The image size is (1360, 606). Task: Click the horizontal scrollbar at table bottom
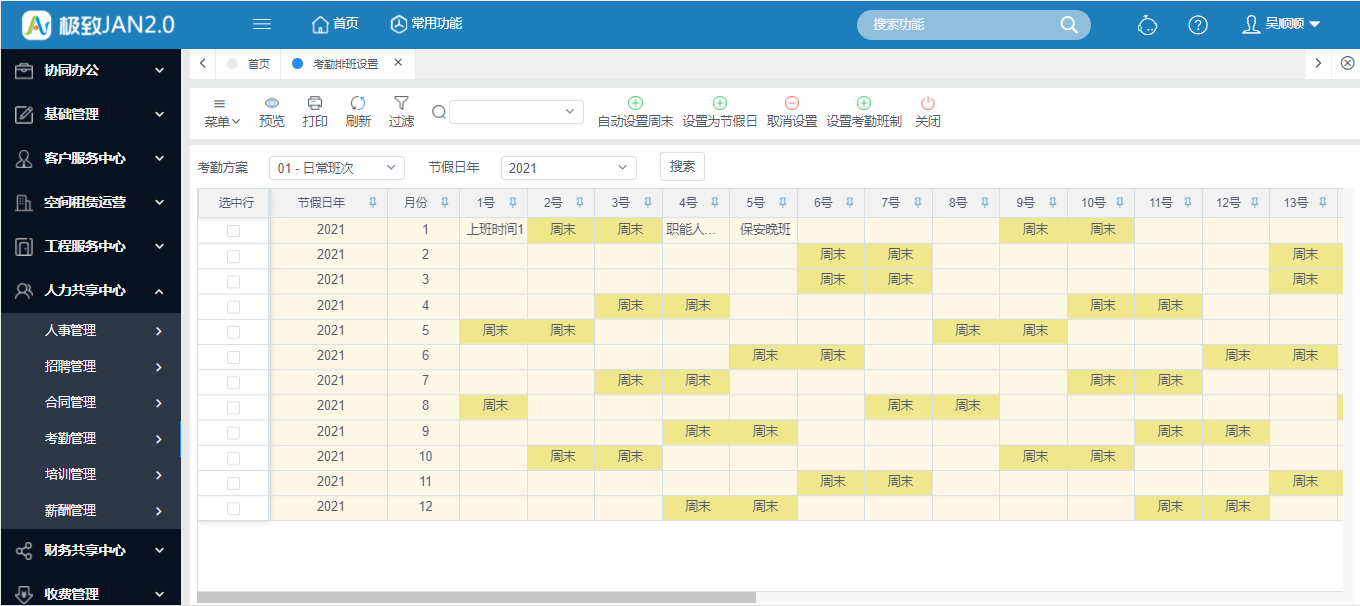pos(476,597)
